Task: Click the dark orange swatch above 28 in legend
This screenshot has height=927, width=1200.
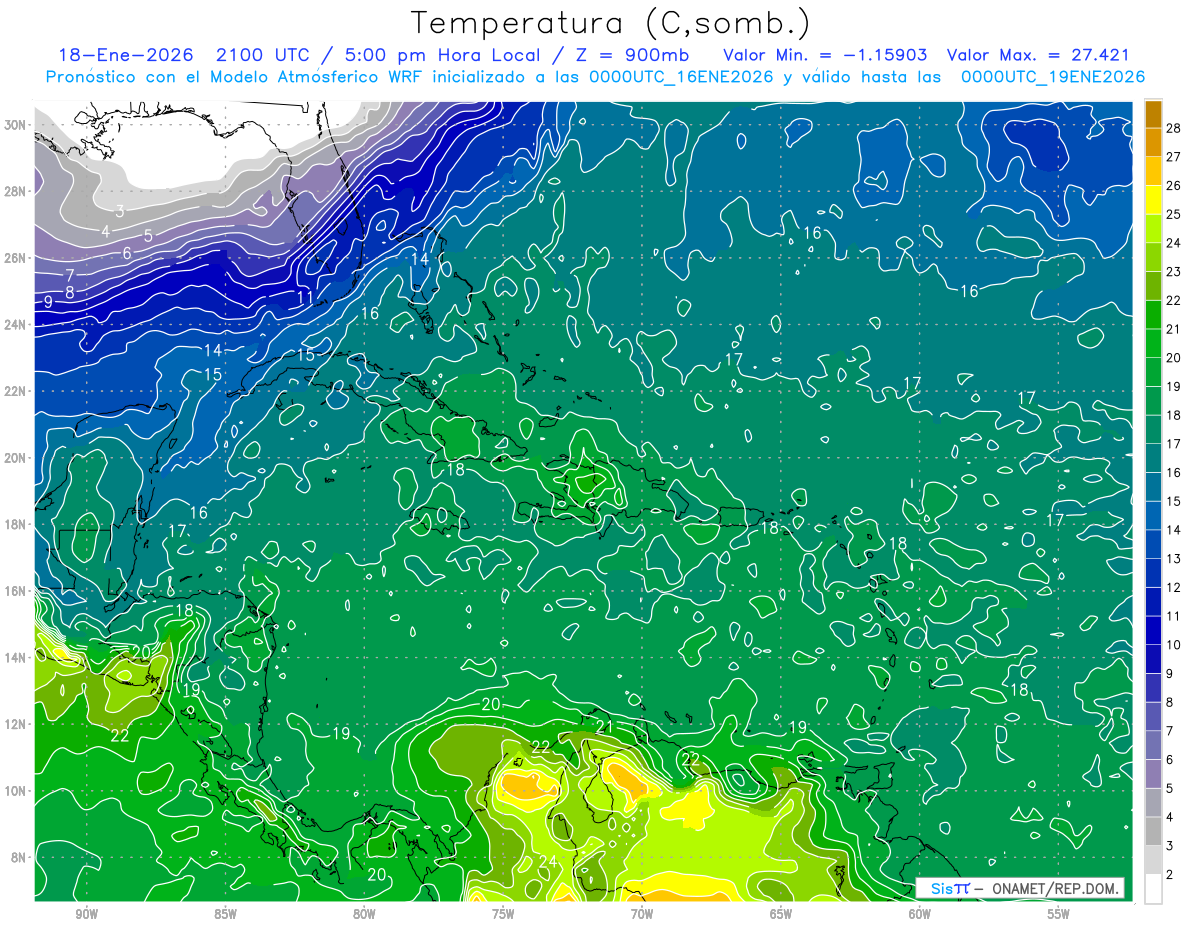Action: 1153,114
